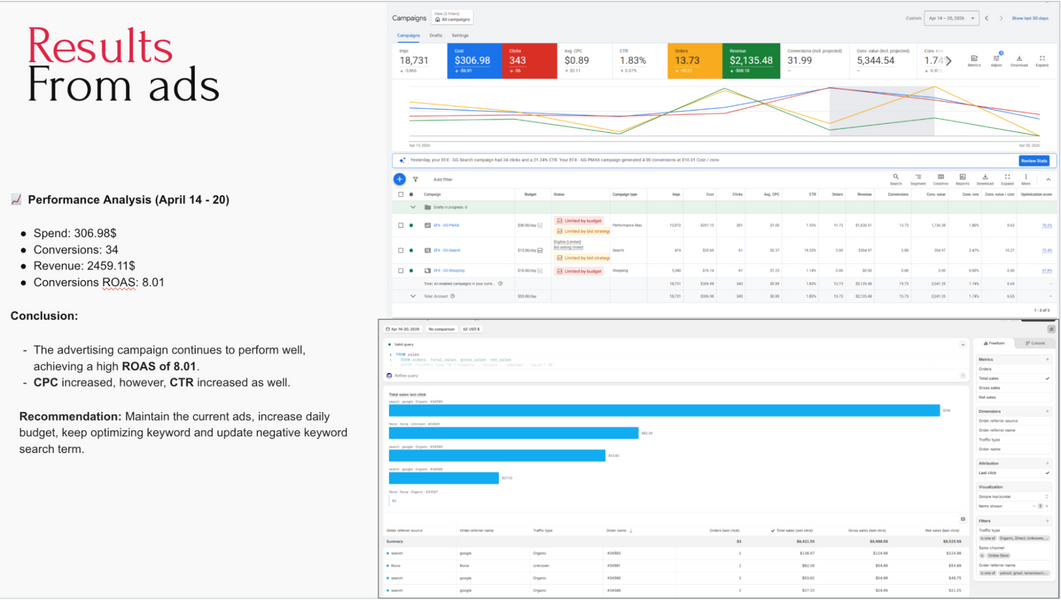This screenshot has height=600, width=1061.
Task: Click the Show last 30 days link
Action: point(1030,18)
